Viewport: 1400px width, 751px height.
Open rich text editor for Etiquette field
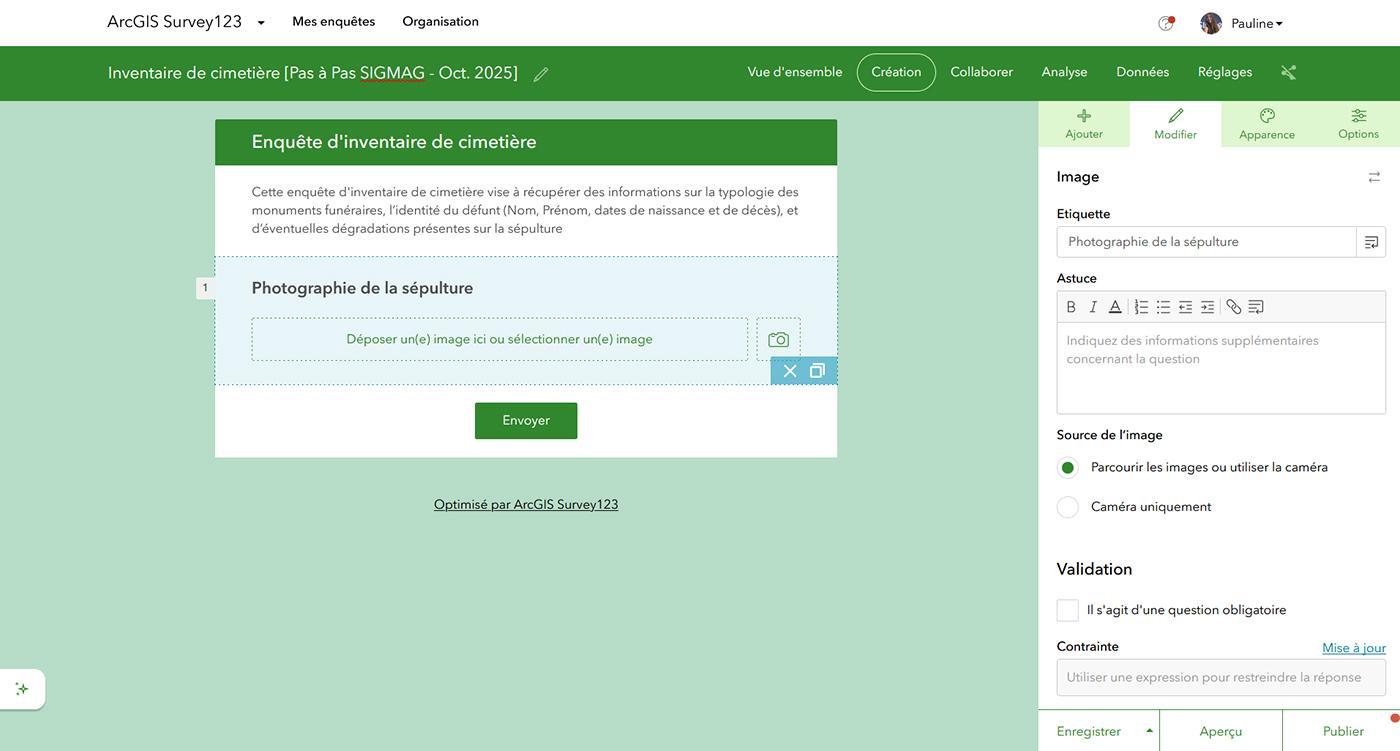(x=1371, y=242)
